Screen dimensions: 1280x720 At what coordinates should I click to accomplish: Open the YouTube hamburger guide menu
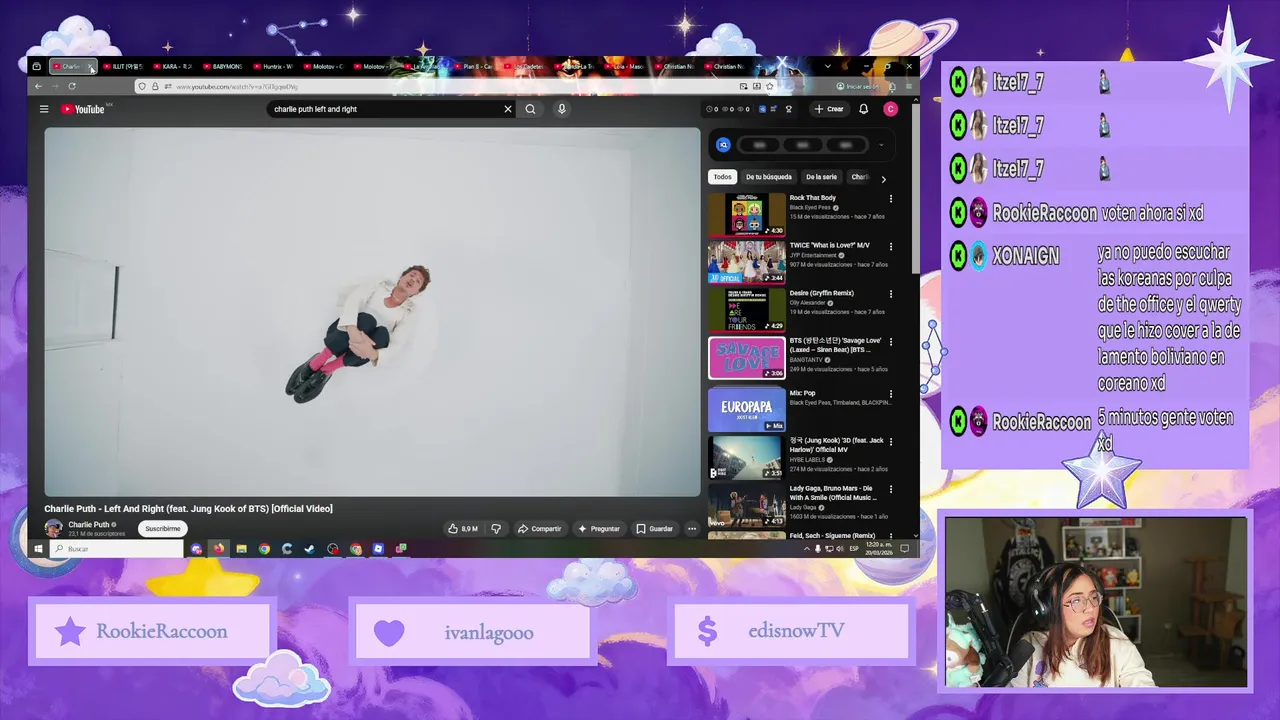click(44, 109)
